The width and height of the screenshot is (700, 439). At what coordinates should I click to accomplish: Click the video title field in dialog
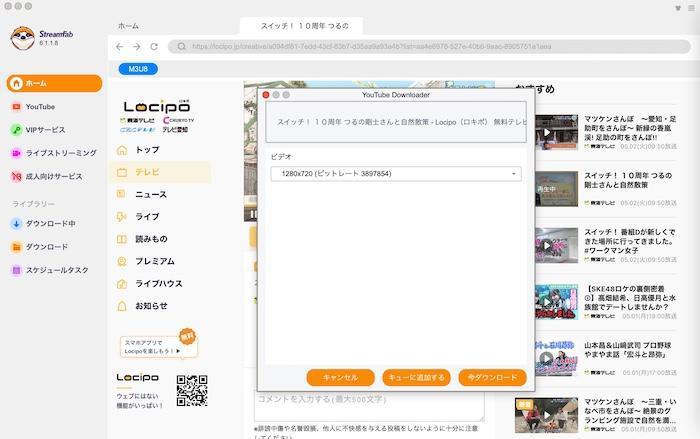coord(396,122)
